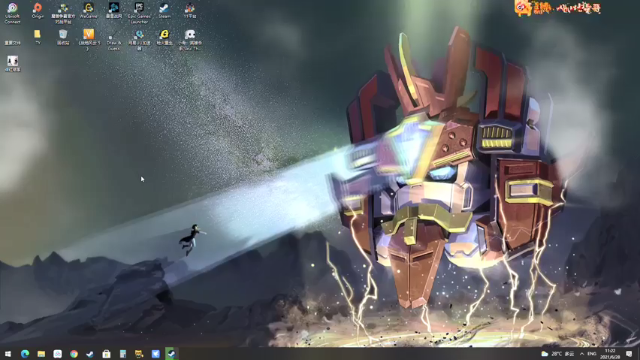The image size is (640, 360).
Task: Open the Draw & Guess shortcut
Action: (113, 39)
